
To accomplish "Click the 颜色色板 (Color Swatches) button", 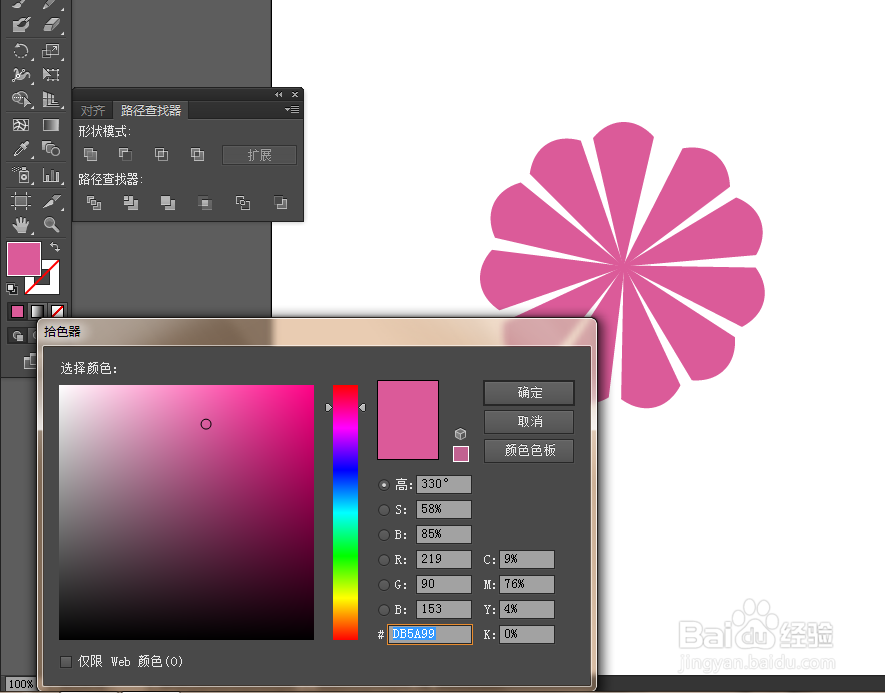I will pos(529,450).
